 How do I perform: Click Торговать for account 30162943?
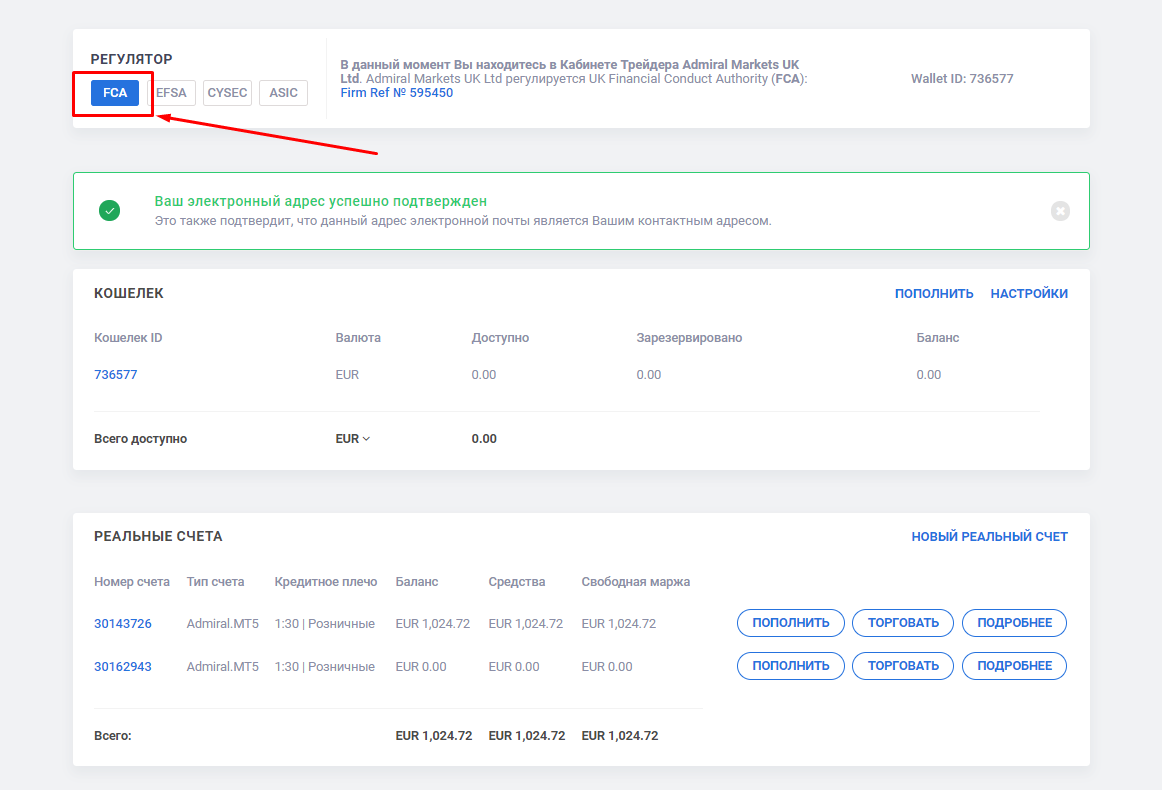point(903,665)
